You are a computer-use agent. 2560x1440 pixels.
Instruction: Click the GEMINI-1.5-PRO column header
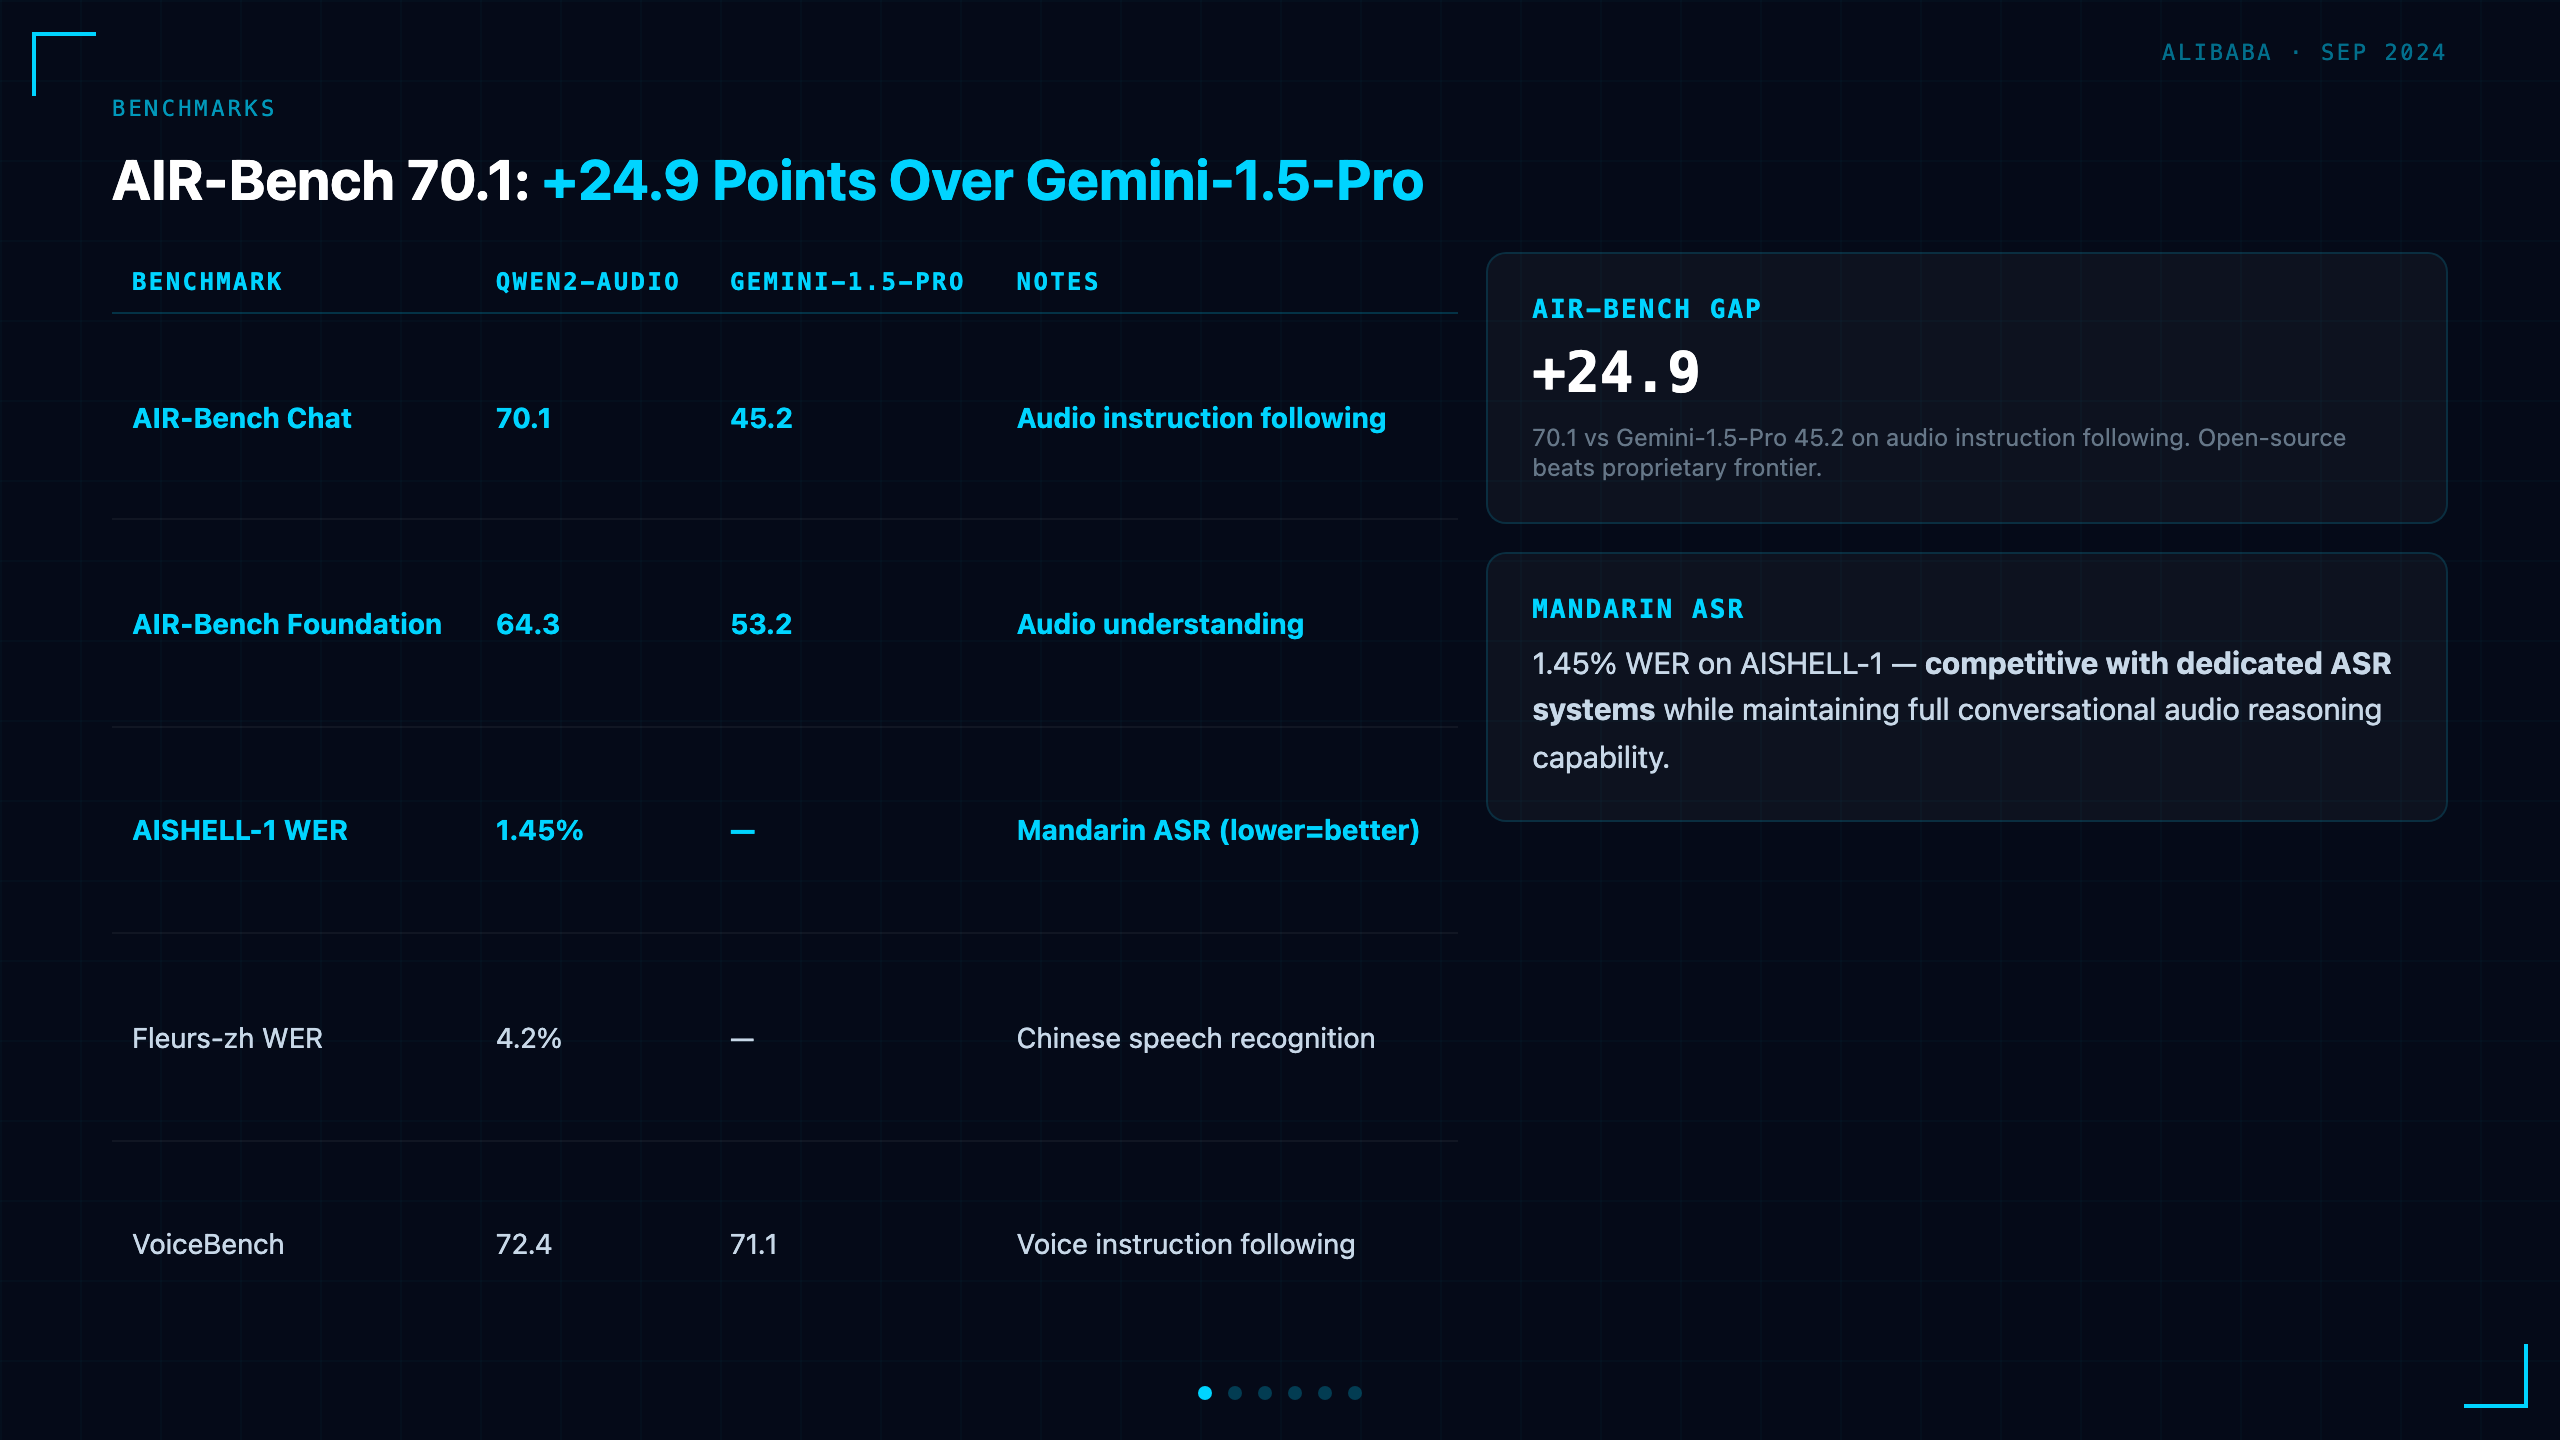click(x=847, y=282)
